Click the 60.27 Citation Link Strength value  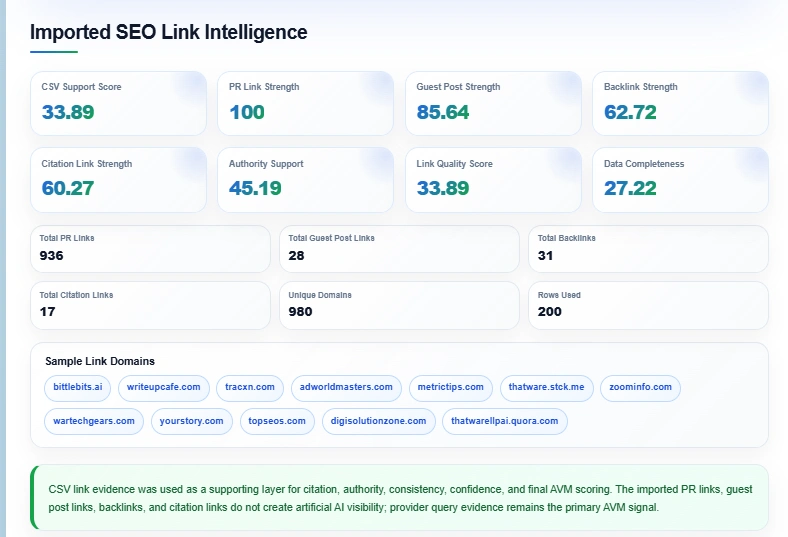coord(68,188)
